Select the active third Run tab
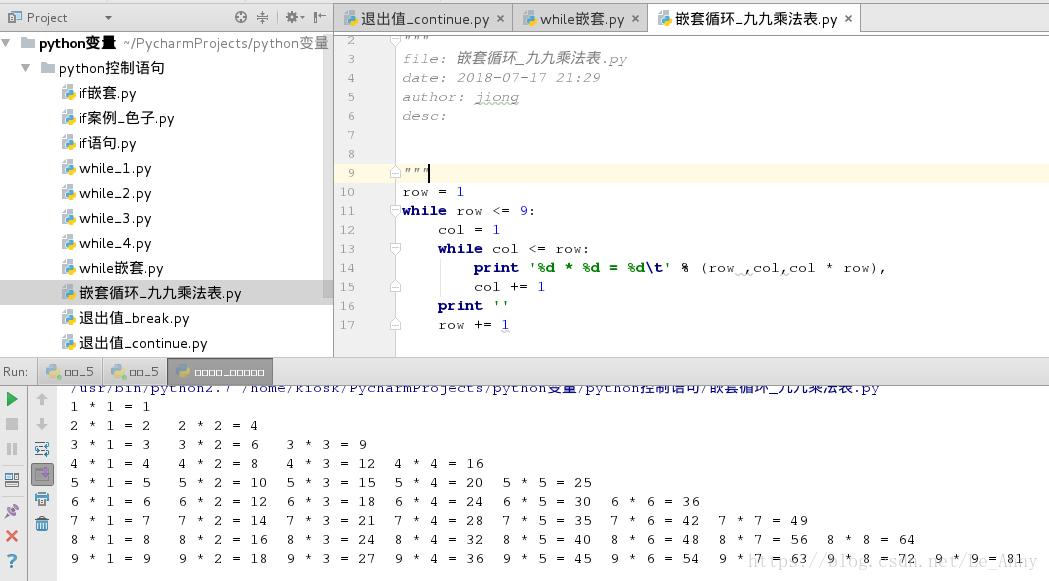Viewport: 1049px width, 581px height. [220, 371]
